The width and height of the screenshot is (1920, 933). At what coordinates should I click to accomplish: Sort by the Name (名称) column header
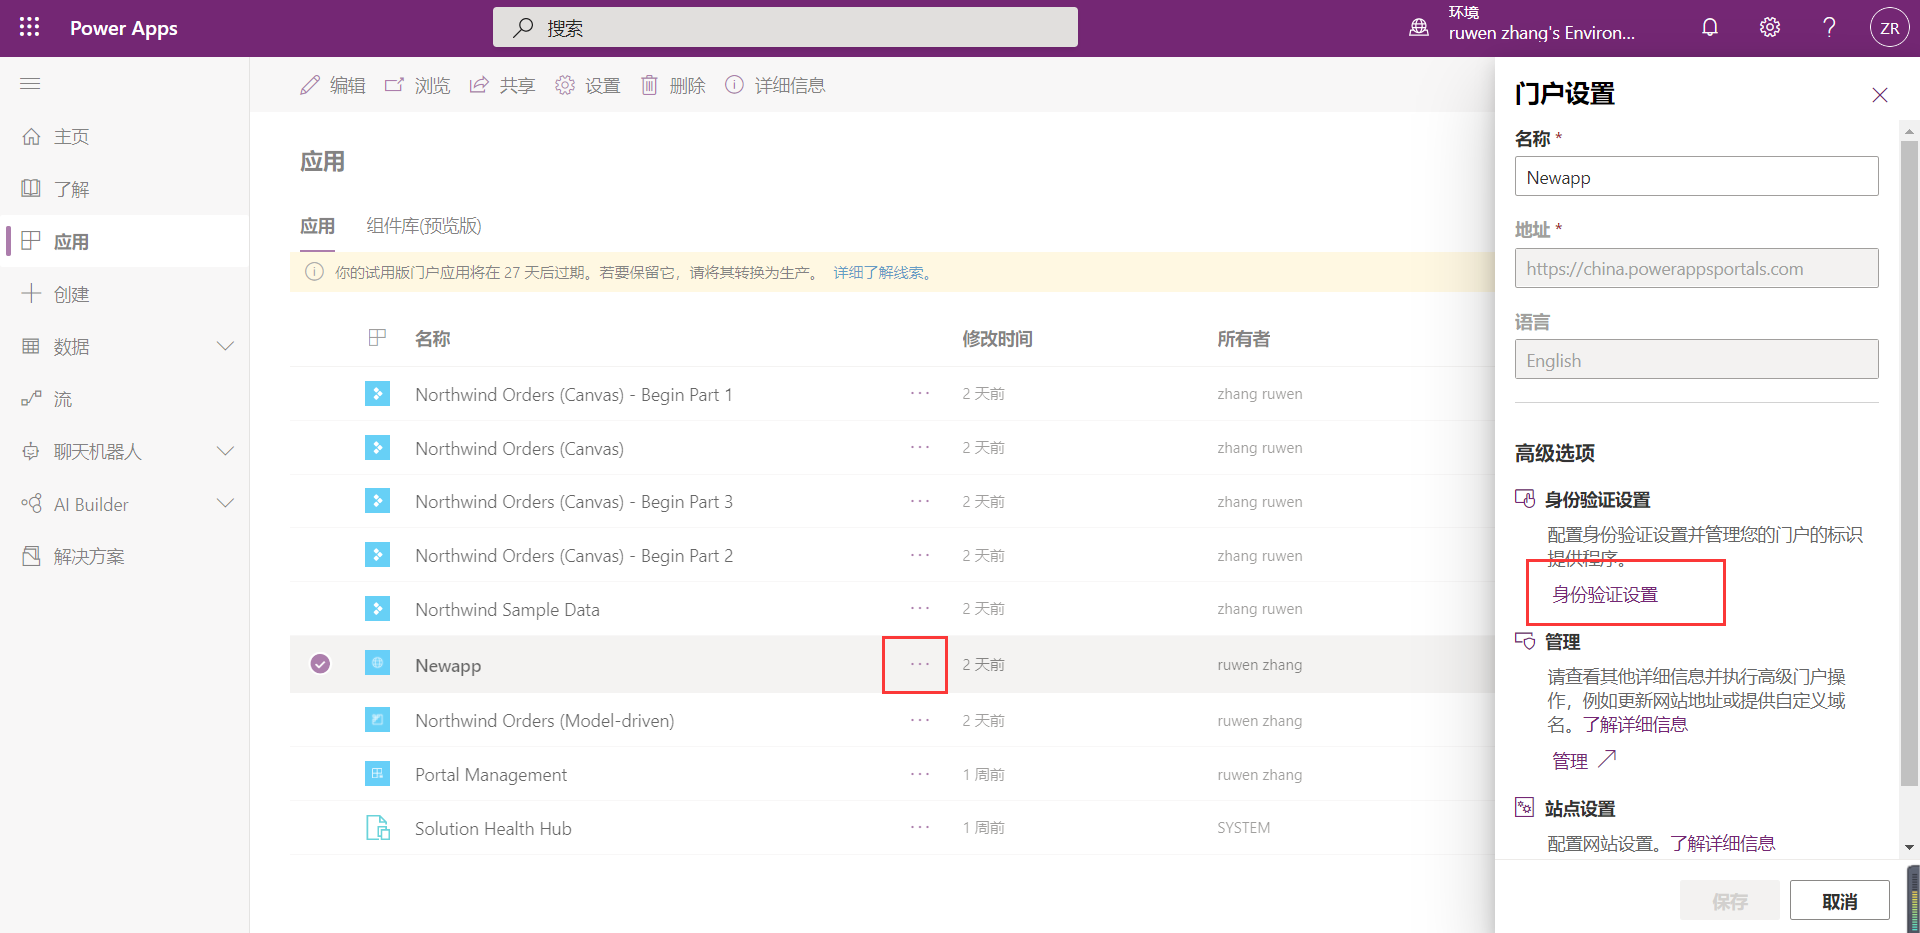(x=433, y=339)
